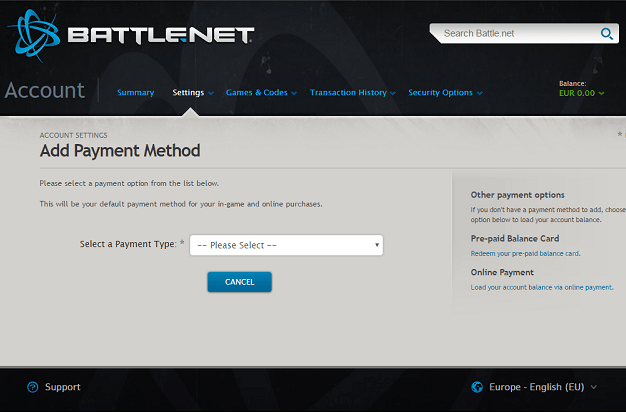Click the CANCEL button
This screenshot has height=412, width=626.
(x=240, y=282)
